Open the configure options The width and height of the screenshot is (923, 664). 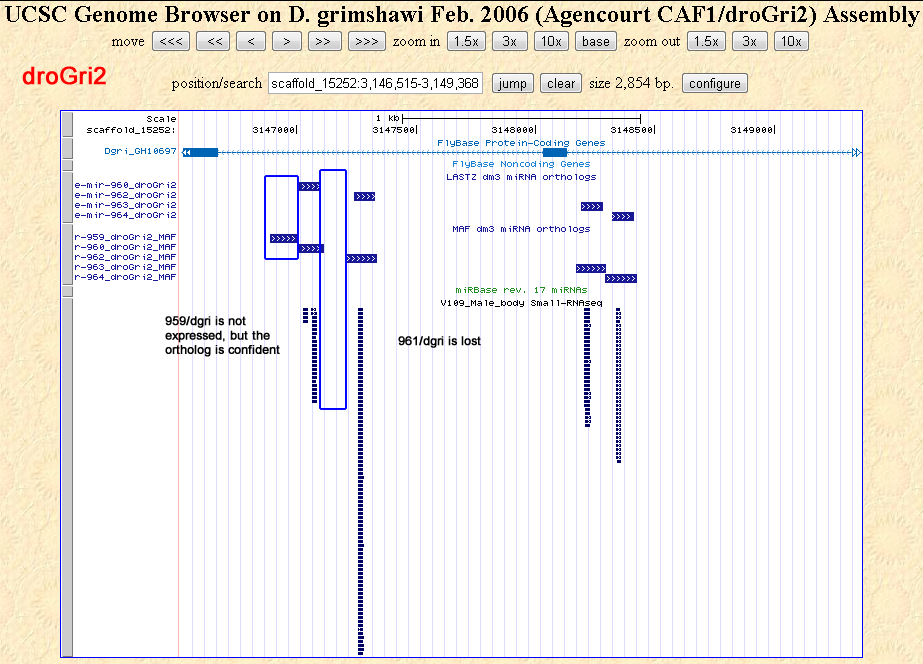tap(714, 84)
